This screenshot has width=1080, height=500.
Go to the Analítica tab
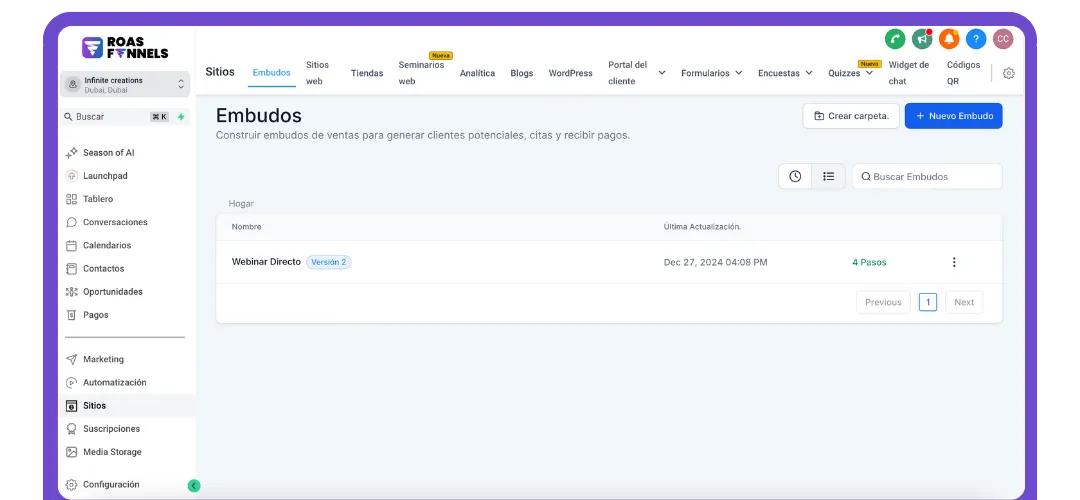[x=477, y=73]
